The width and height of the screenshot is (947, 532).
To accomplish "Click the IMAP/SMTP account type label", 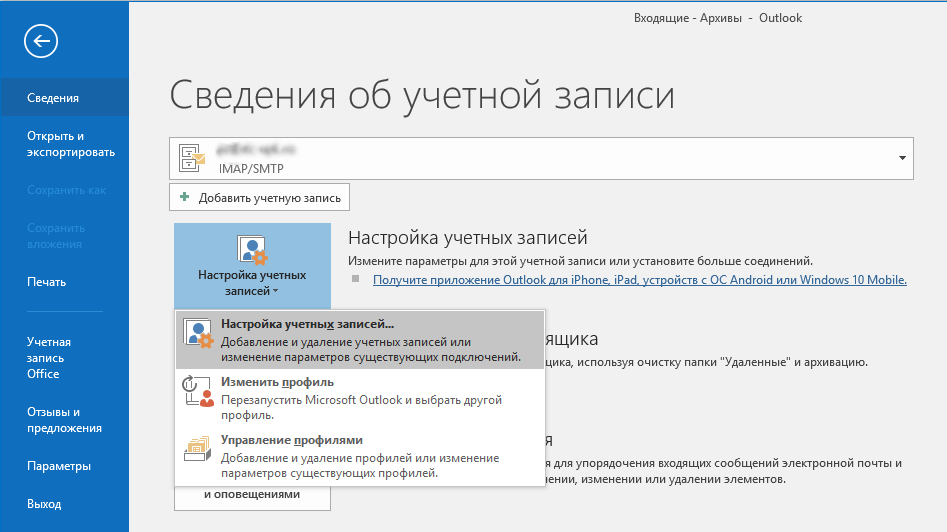I will [x=251, y=168].
